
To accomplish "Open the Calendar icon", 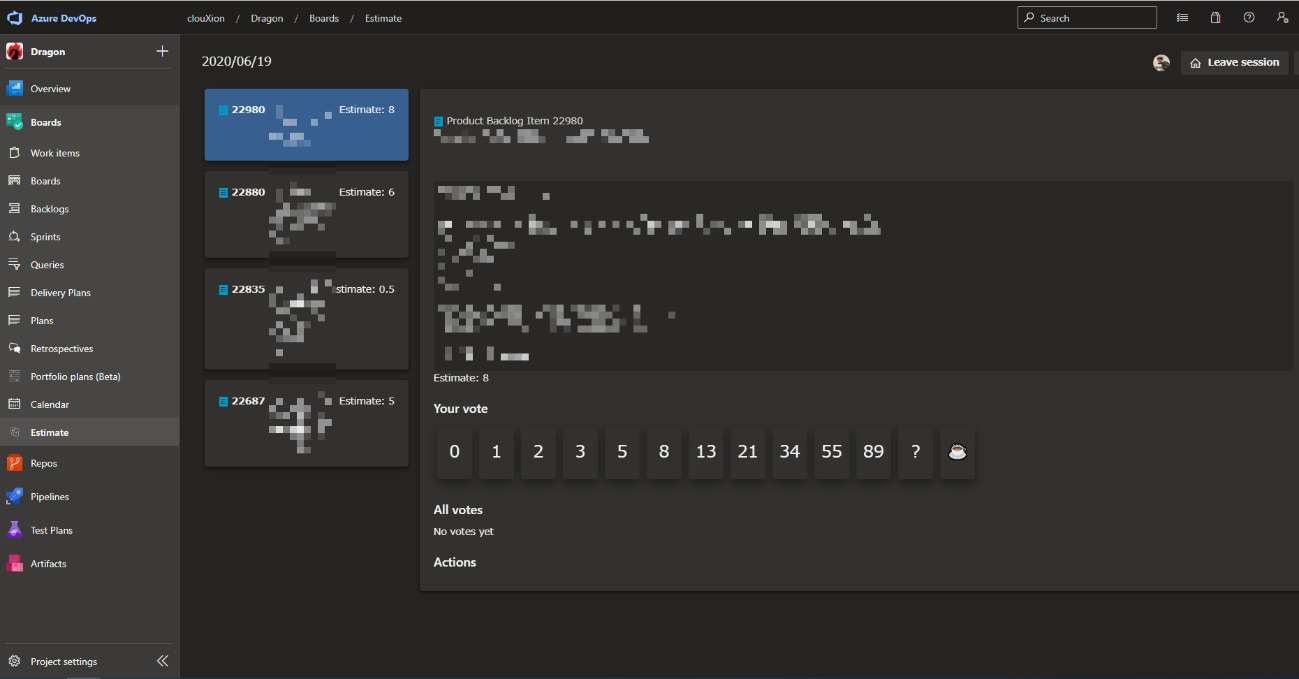I will coord(14,405).
